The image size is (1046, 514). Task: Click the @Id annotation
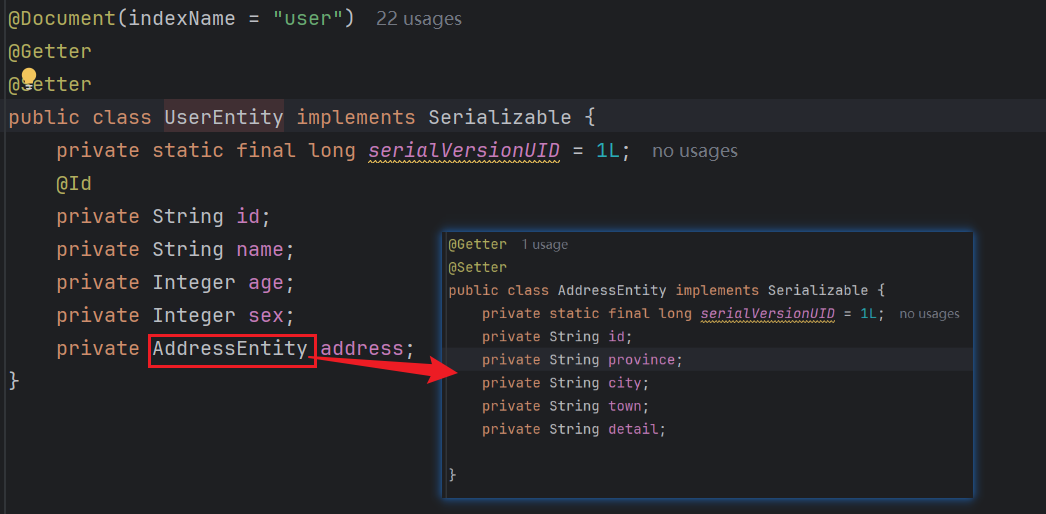pyautogui.click(x=74, y=184)
